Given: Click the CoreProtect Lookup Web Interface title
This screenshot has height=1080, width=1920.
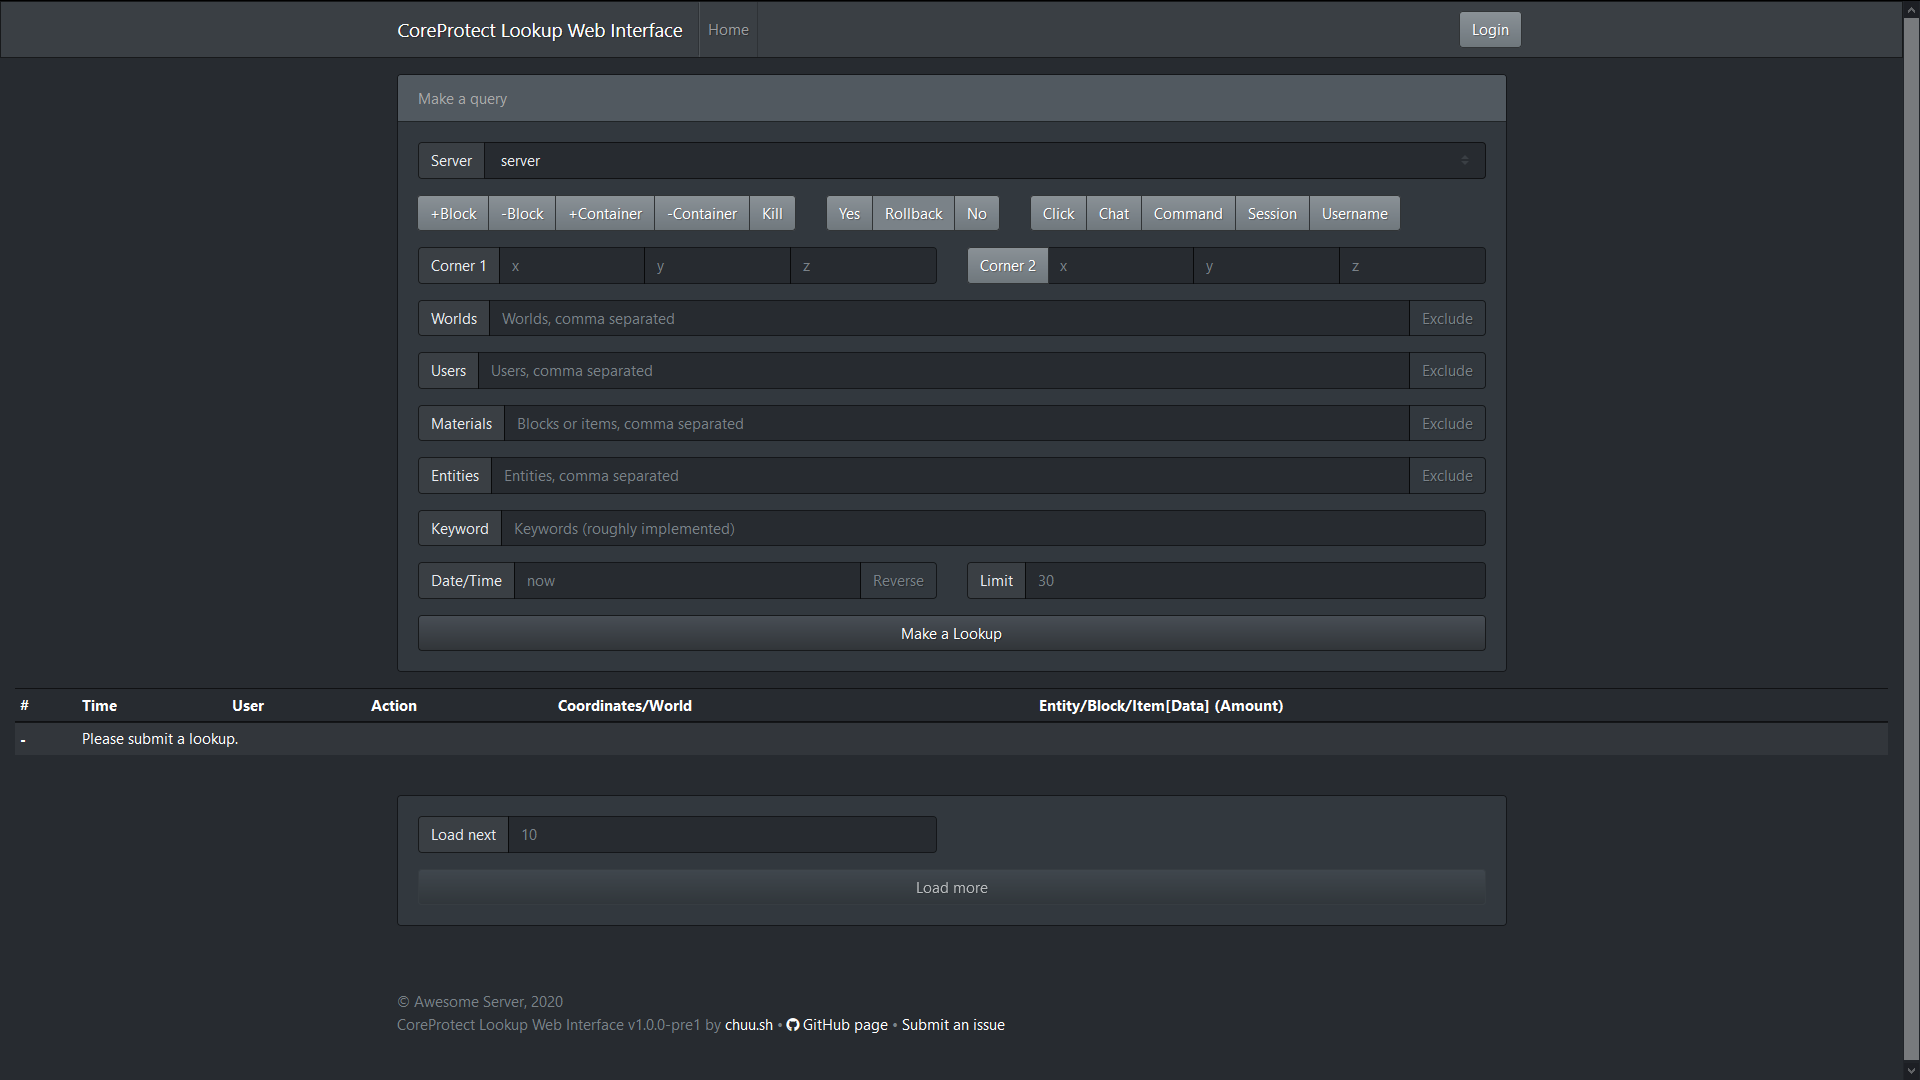Looking at the screenshot, I should click(x=539, y=31).
